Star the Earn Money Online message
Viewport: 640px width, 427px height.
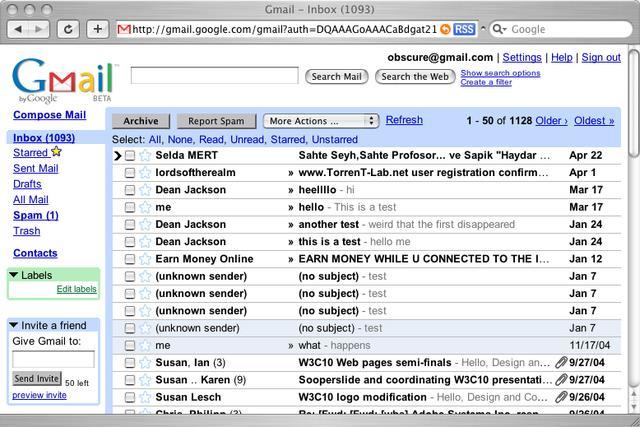[x=145, y=259]
